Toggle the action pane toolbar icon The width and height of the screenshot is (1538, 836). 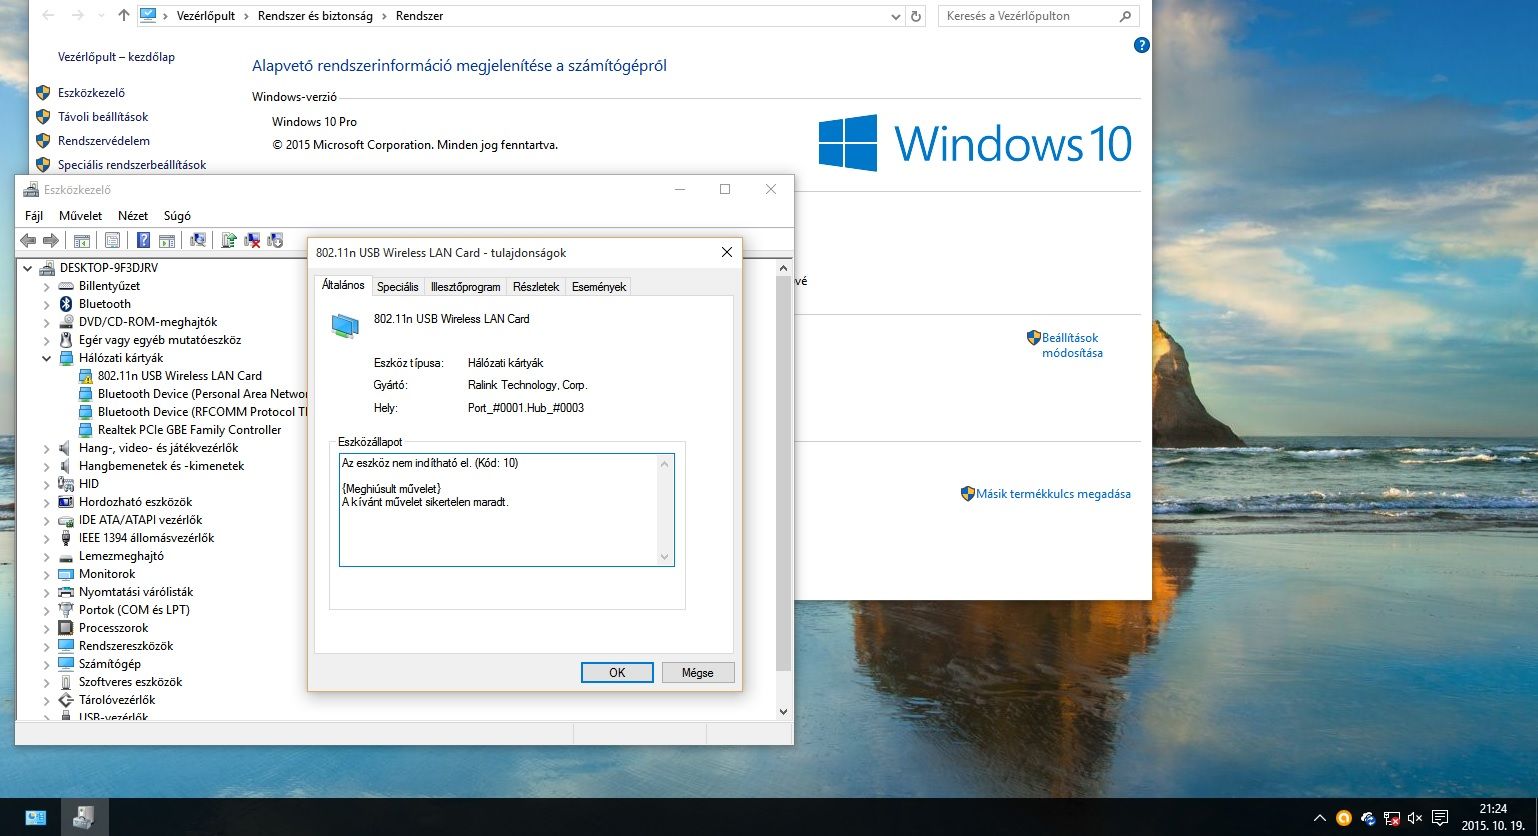[167, 240]
